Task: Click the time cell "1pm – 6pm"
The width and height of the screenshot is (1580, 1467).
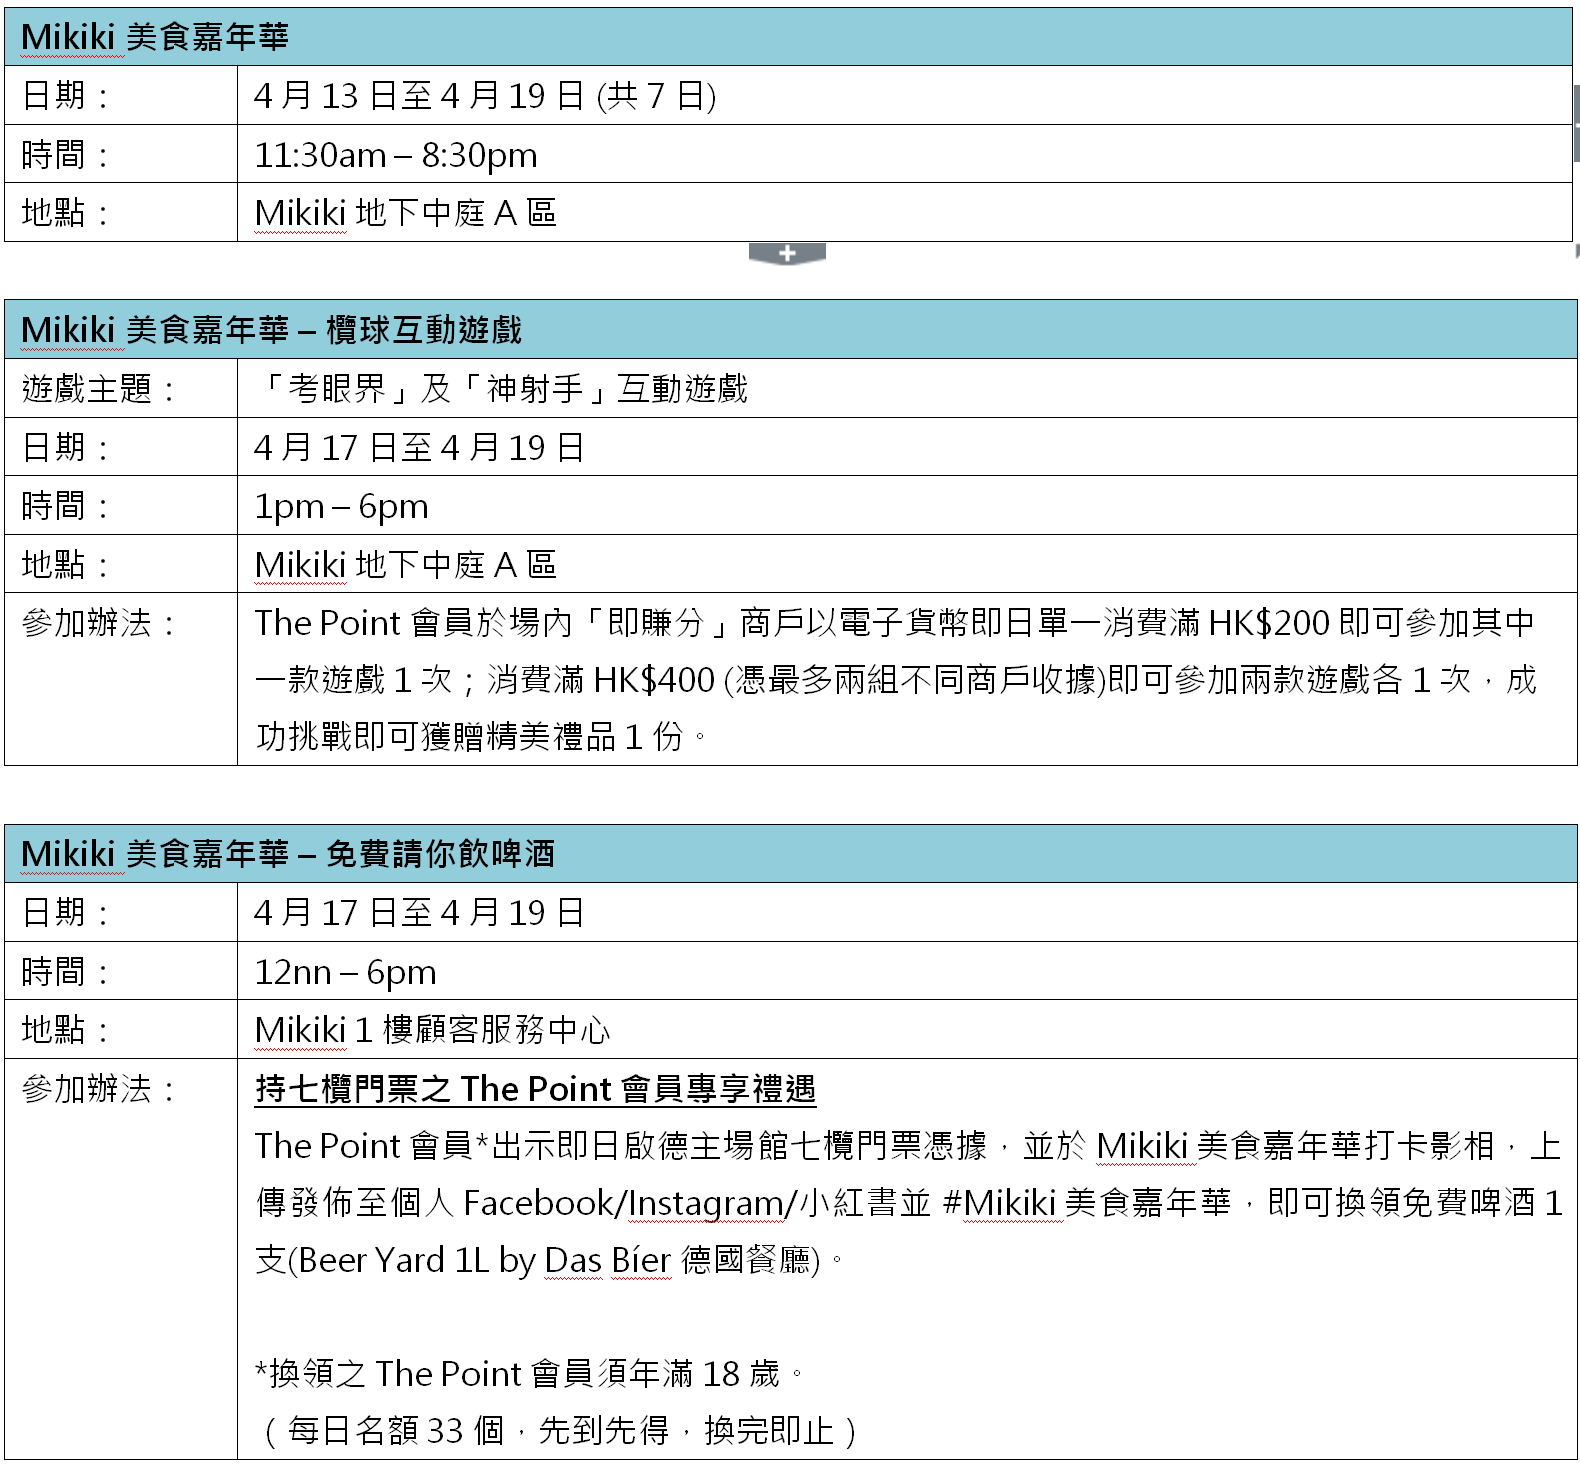Action: 341,507
